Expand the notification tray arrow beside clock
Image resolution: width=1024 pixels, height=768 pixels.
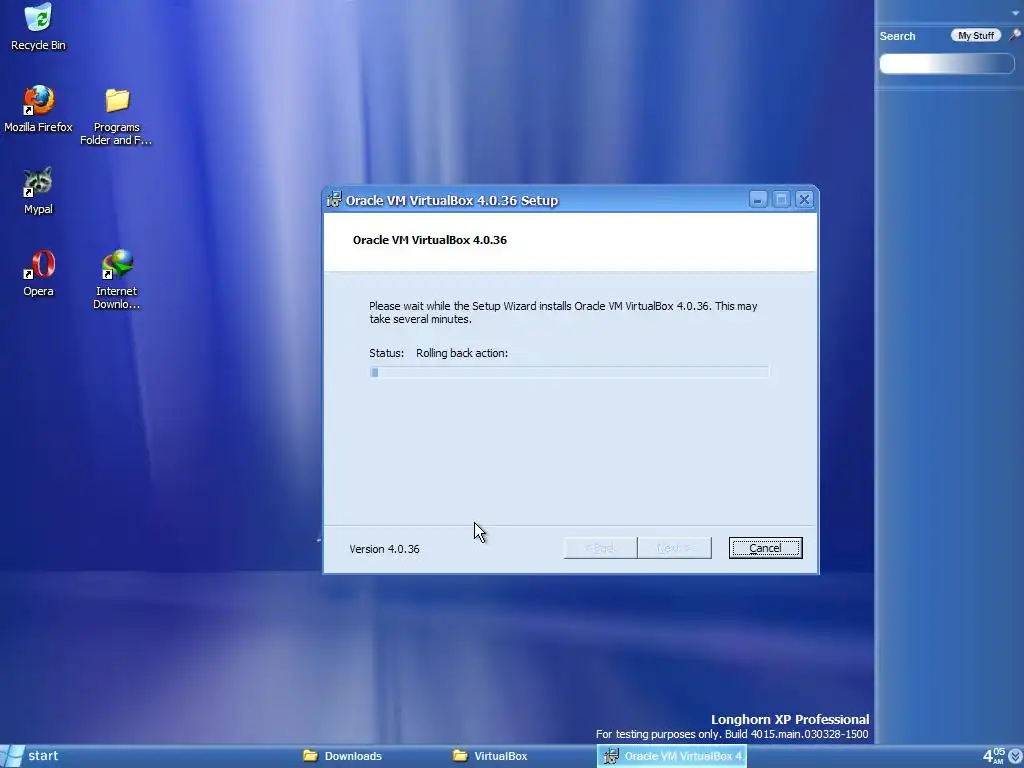(x=1015, y=756)
